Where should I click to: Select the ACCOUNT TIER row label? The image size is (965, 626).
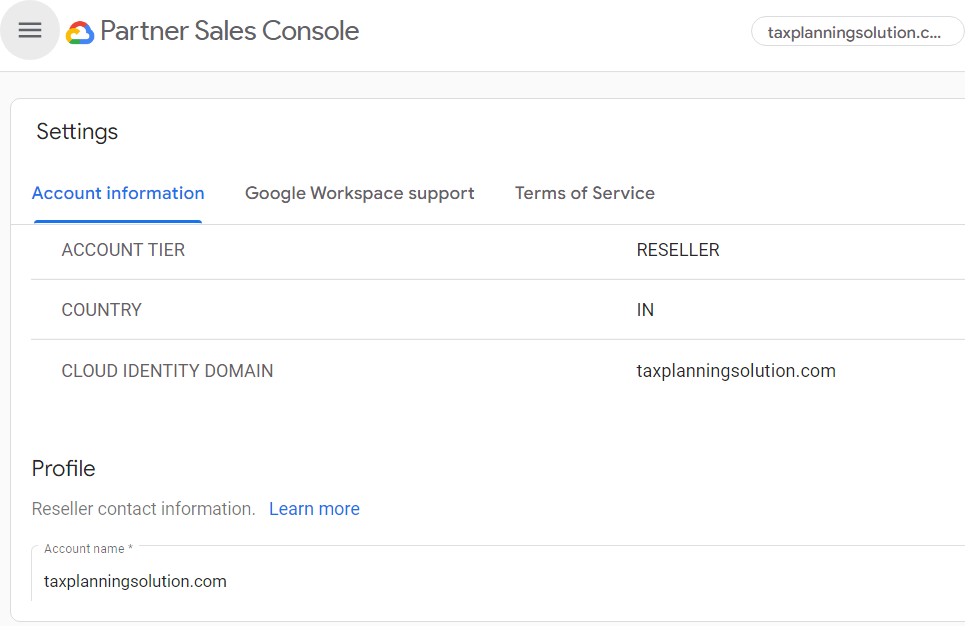[x=123, y=250]
